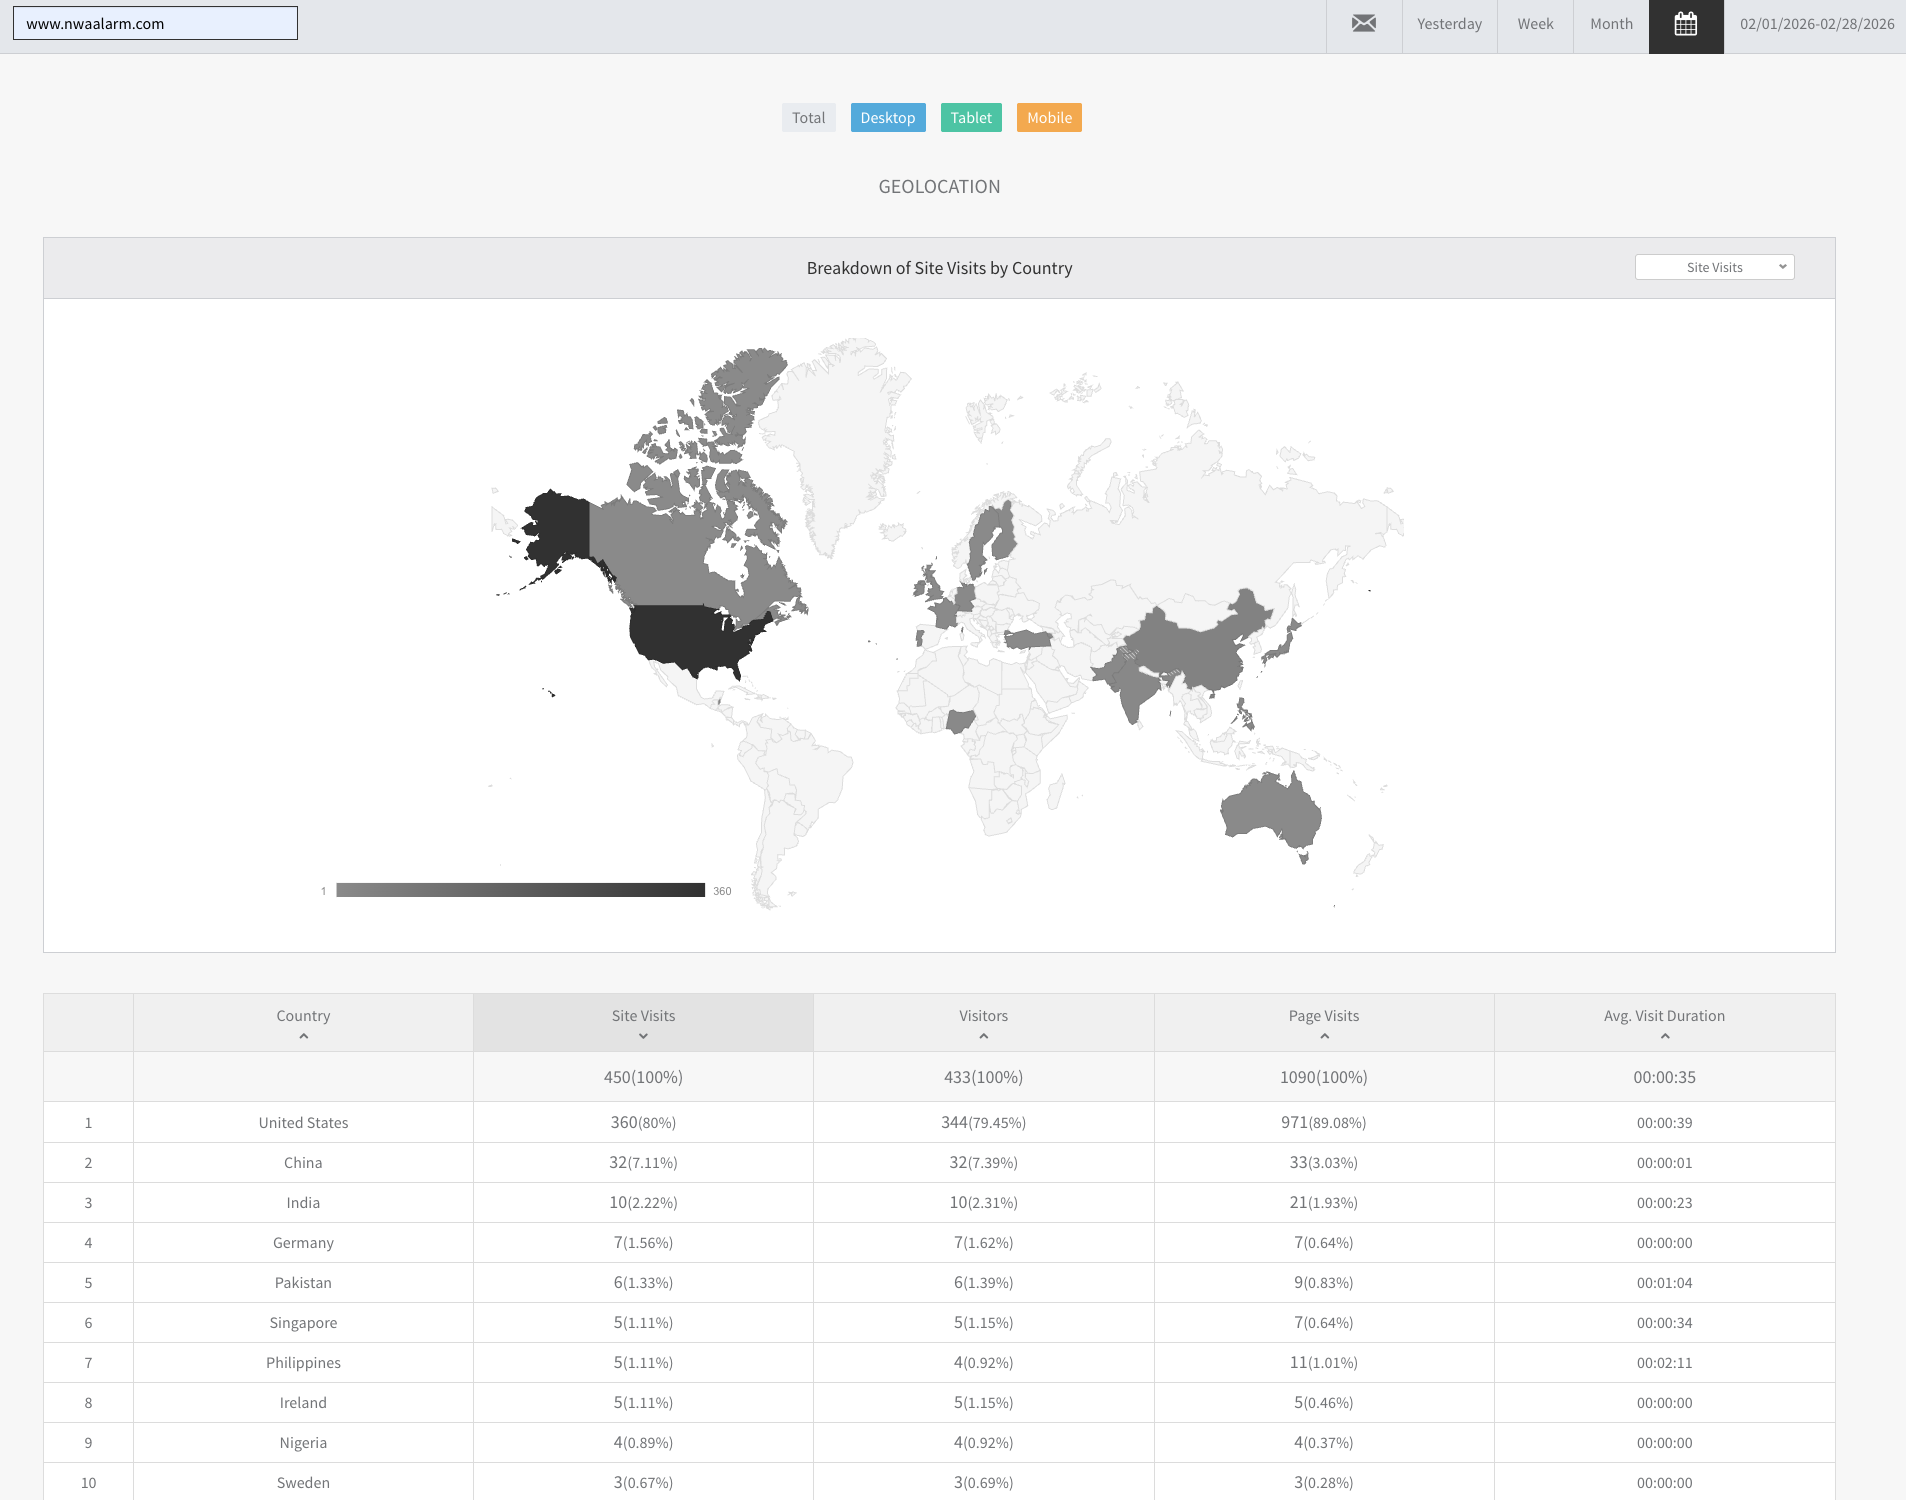Click Philippines duration 00:02:11
The width and height of the screenshot is (1906, 1500).
coord(1665,1362)
